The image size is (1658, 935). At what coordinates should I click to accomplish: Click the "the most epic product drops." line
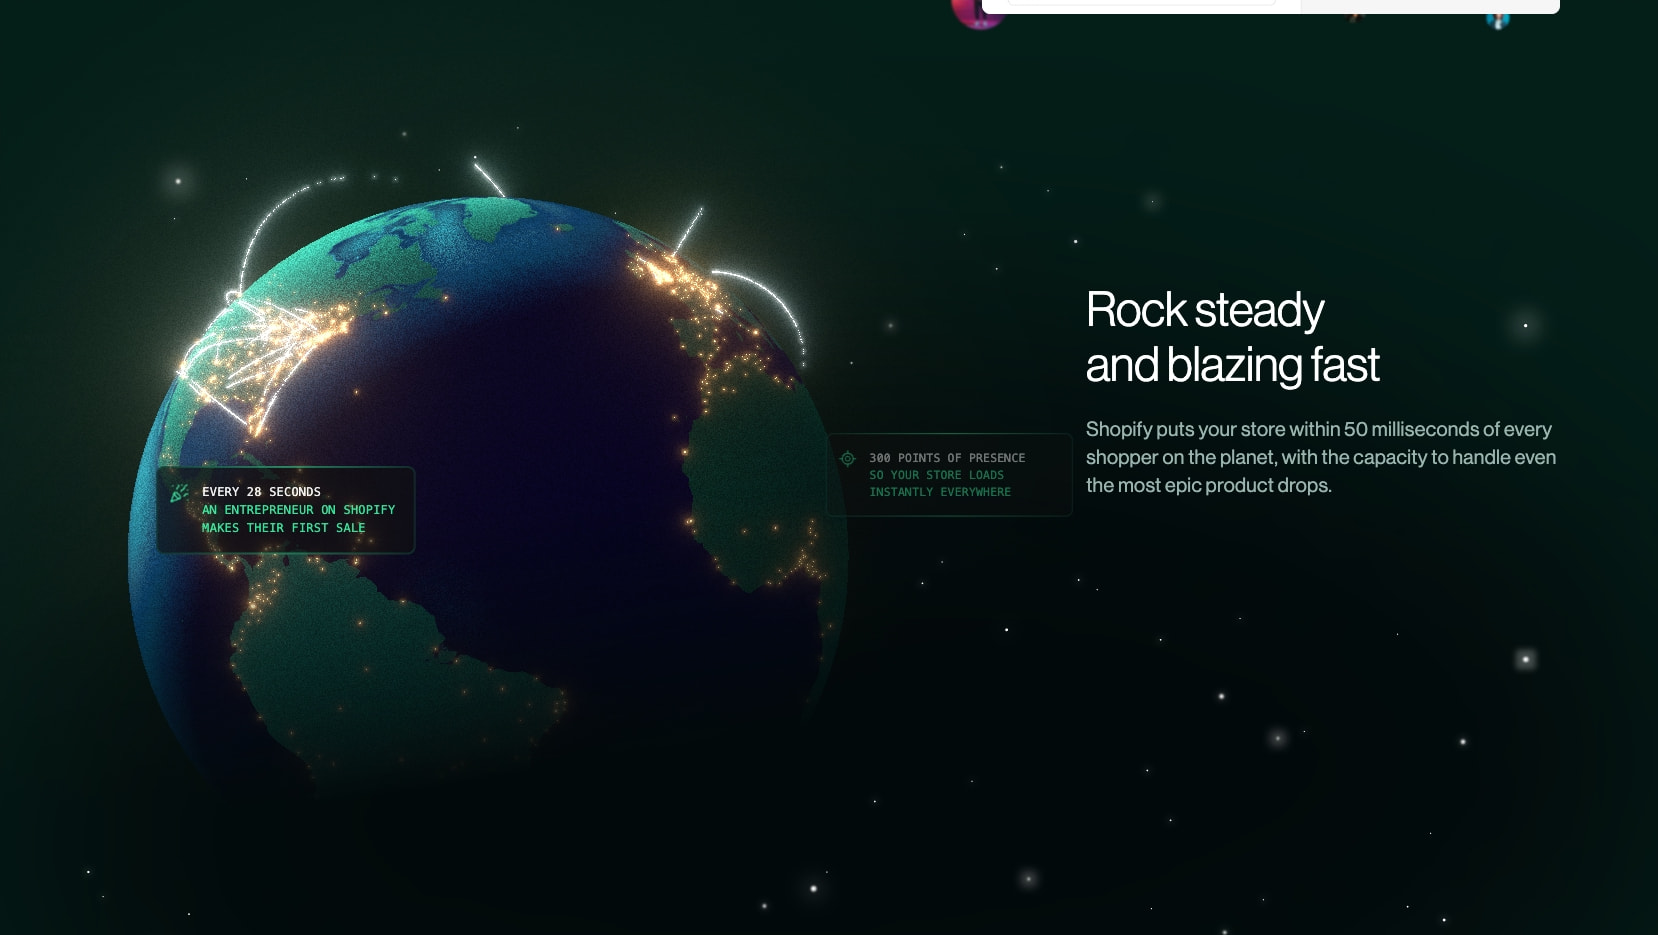point(1209,485)
